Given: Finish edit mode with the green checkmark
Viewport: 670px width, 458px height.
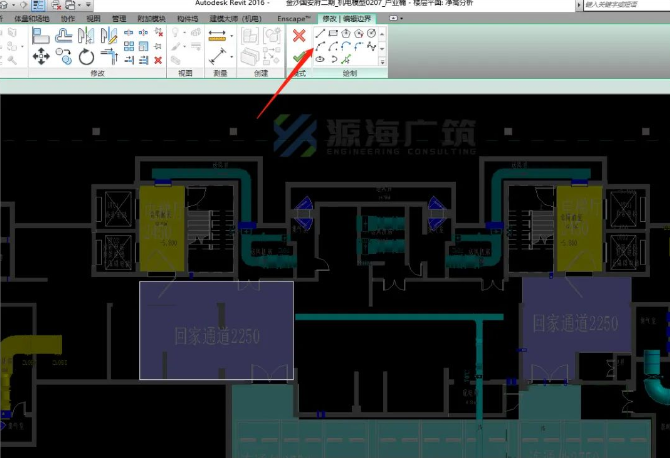Looking at the screenshot, I should 299,57.
